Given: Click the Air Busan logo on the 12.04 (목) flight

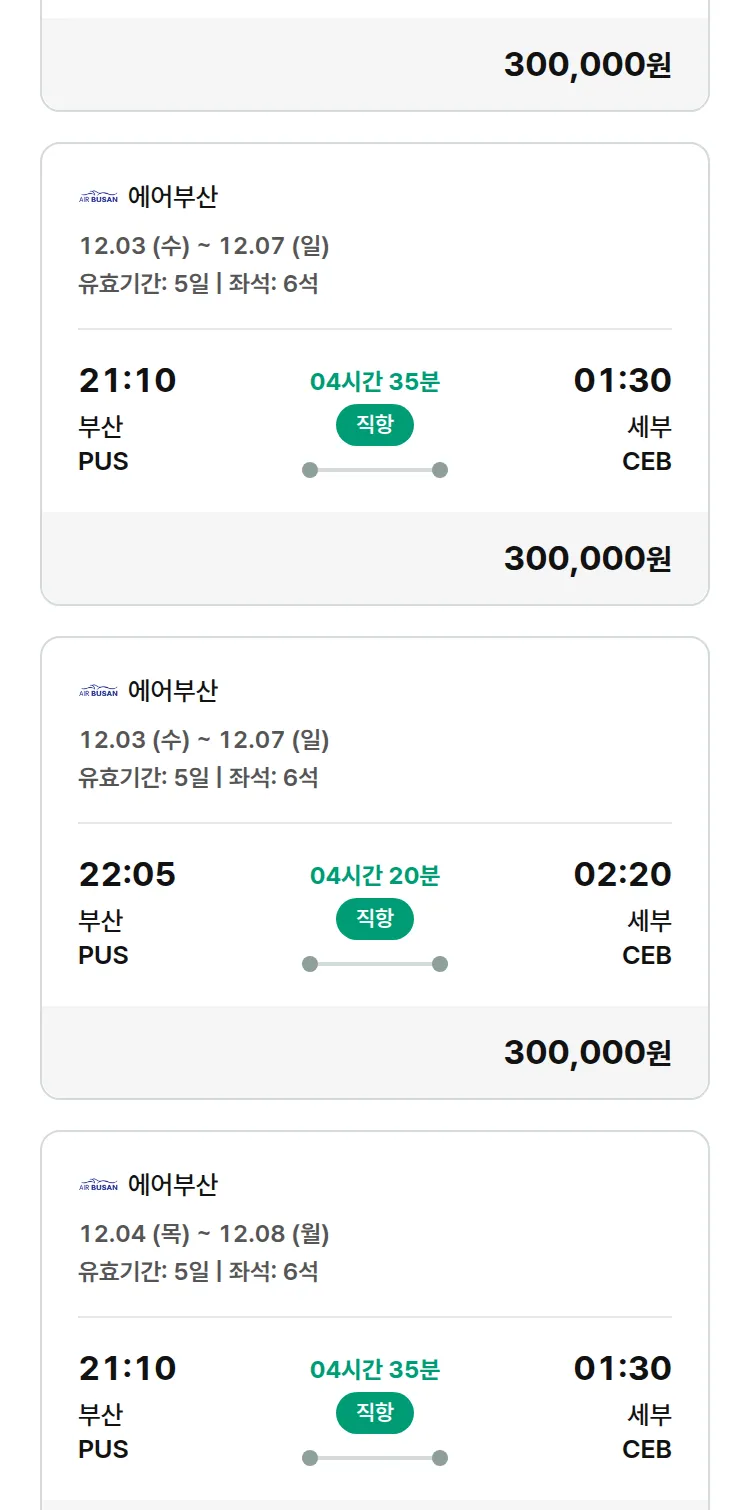Looking at the screenshot, I should (x=98, y=1185).
